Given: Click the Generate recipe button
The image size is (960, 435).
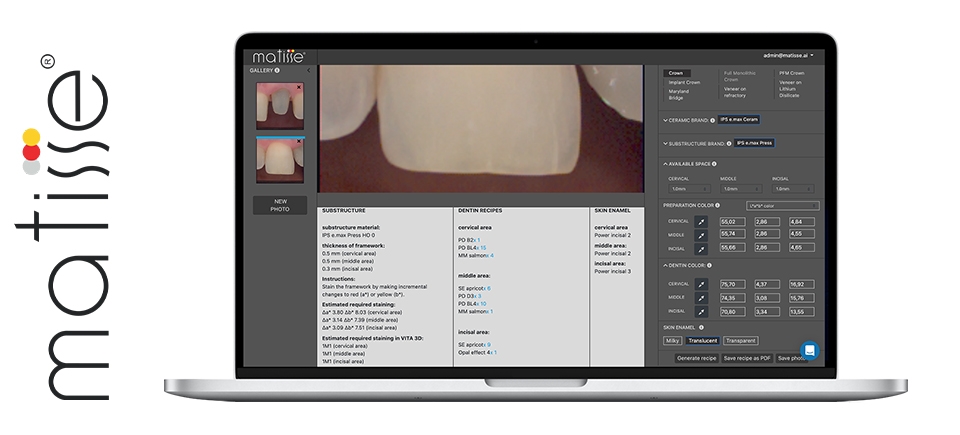Looking at the screenshot, I should [x=697, y=358].
